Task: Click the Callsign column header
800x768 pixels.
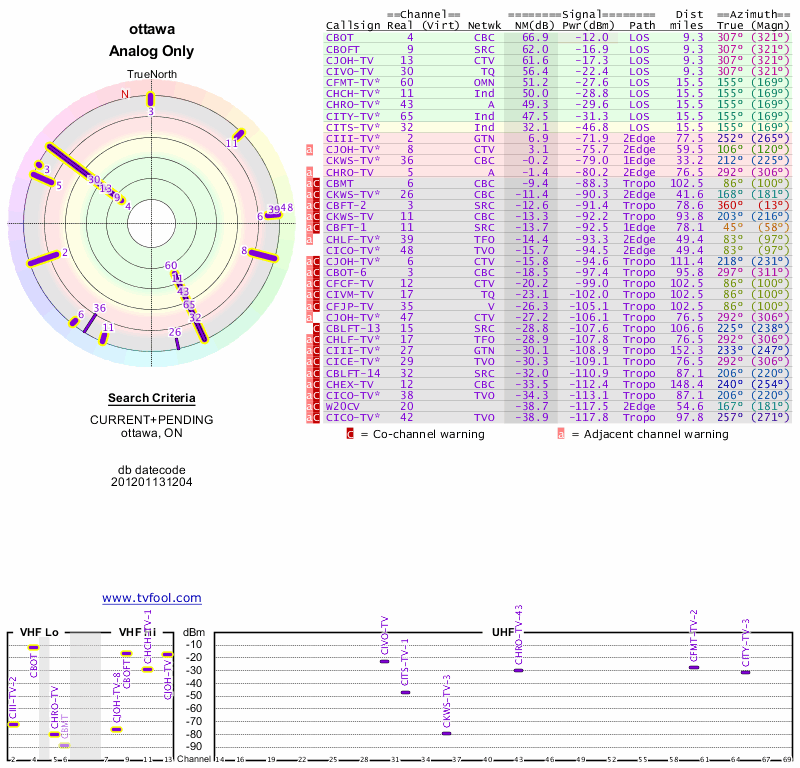Action: pyautogui.click(x=353, y=26)
